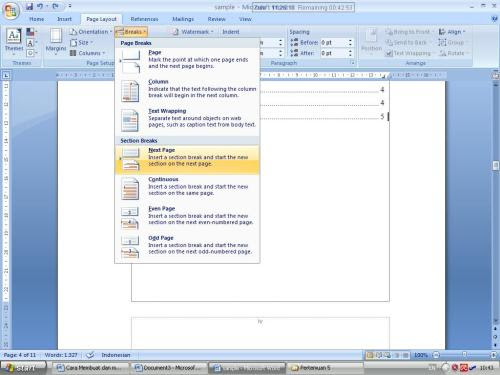Image resolution: width=500 pixels, height=375 pixels.
Task: Undo the last action in quick access toolbar
Action: click(40, 6)
